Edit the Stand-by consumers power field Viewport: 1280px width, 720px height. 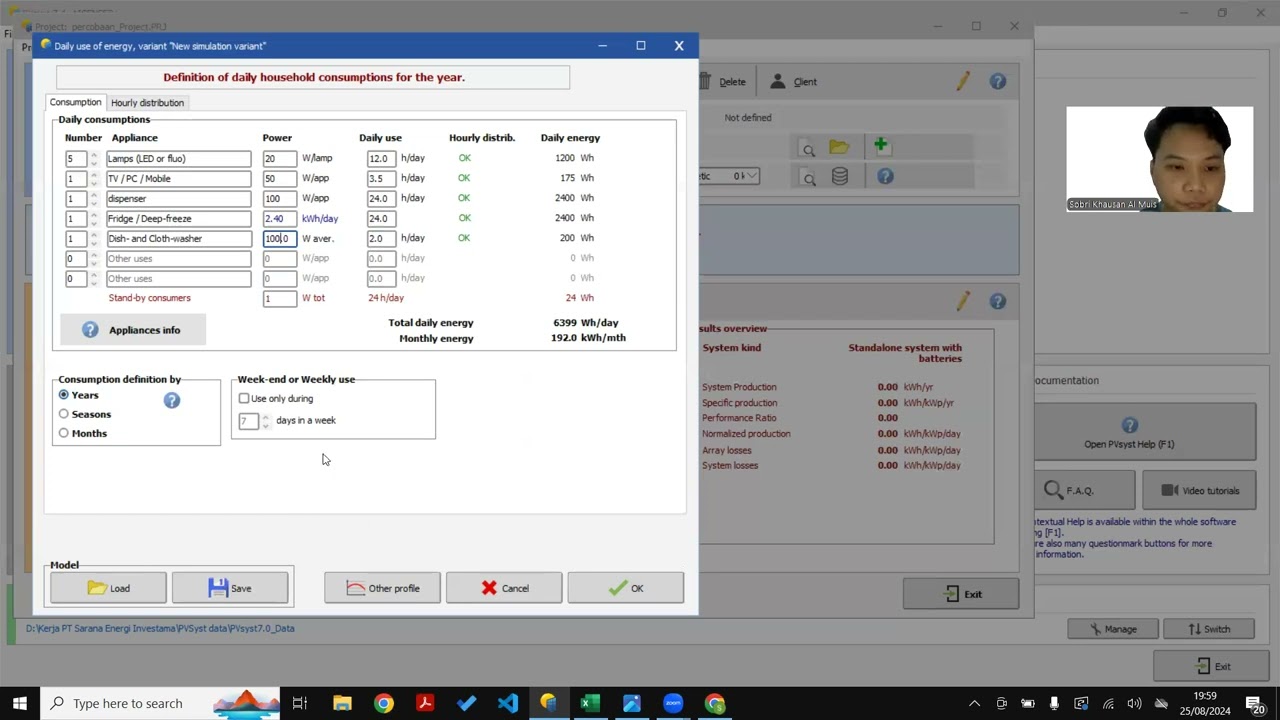tap(280, 298)
